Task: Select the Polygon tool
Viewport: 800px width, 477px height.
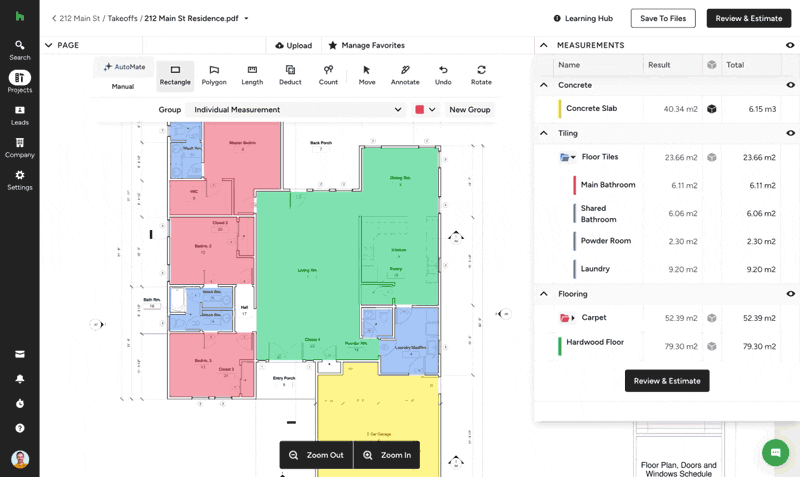Action: [214, 75]
